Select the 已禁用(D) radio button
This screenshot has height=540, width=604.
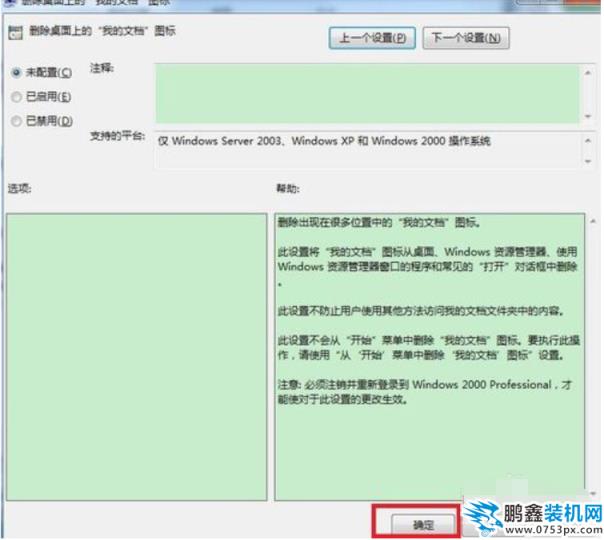point(17,121)
